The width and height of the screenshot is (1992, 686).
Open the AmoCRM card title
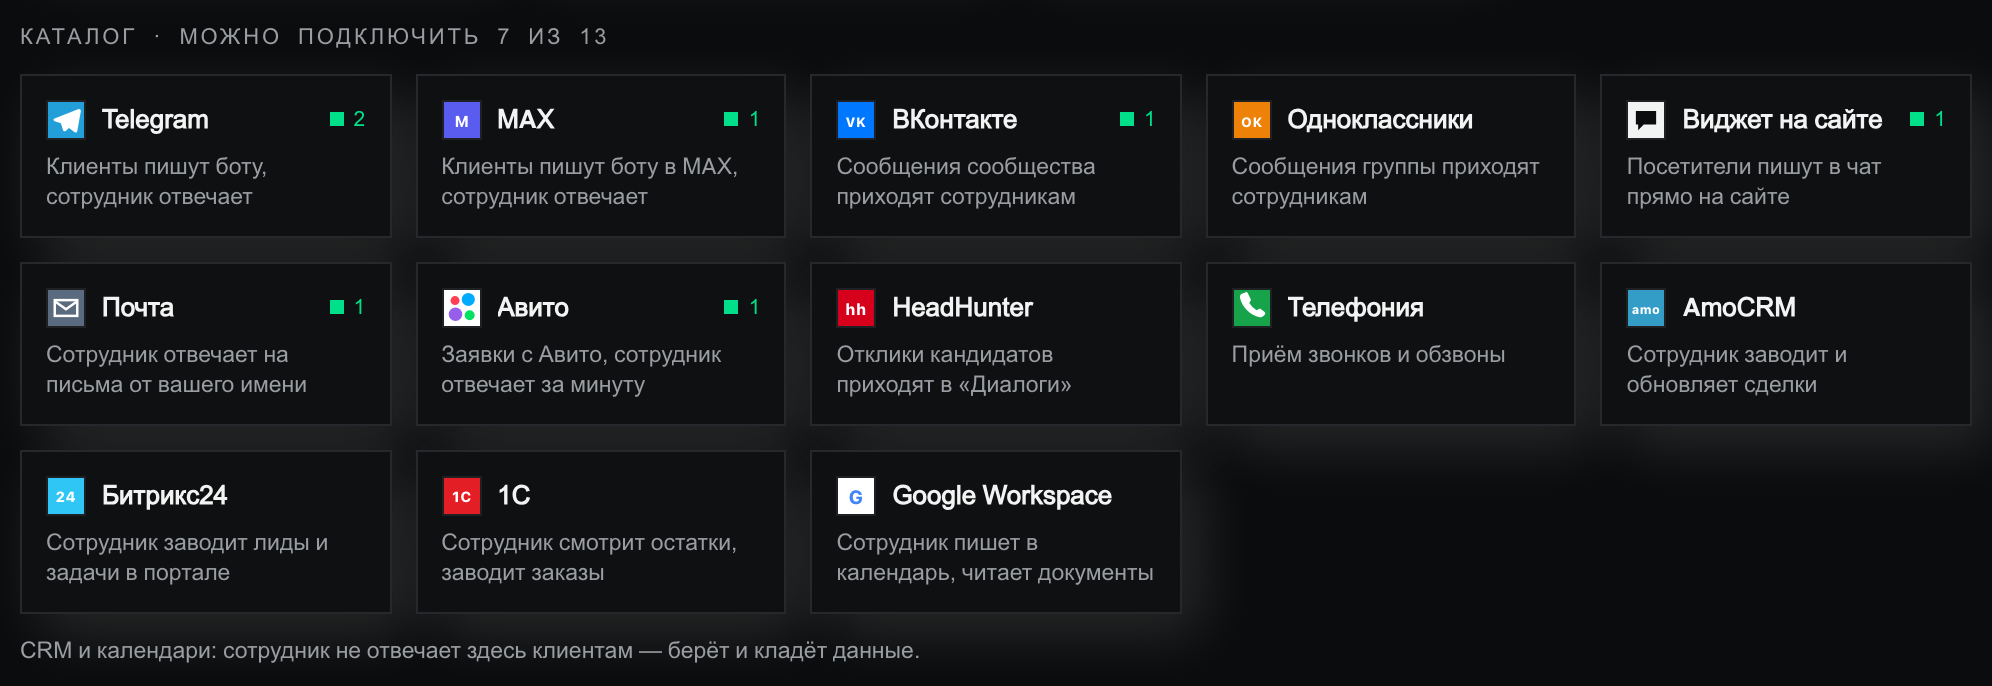point(1739,308)
